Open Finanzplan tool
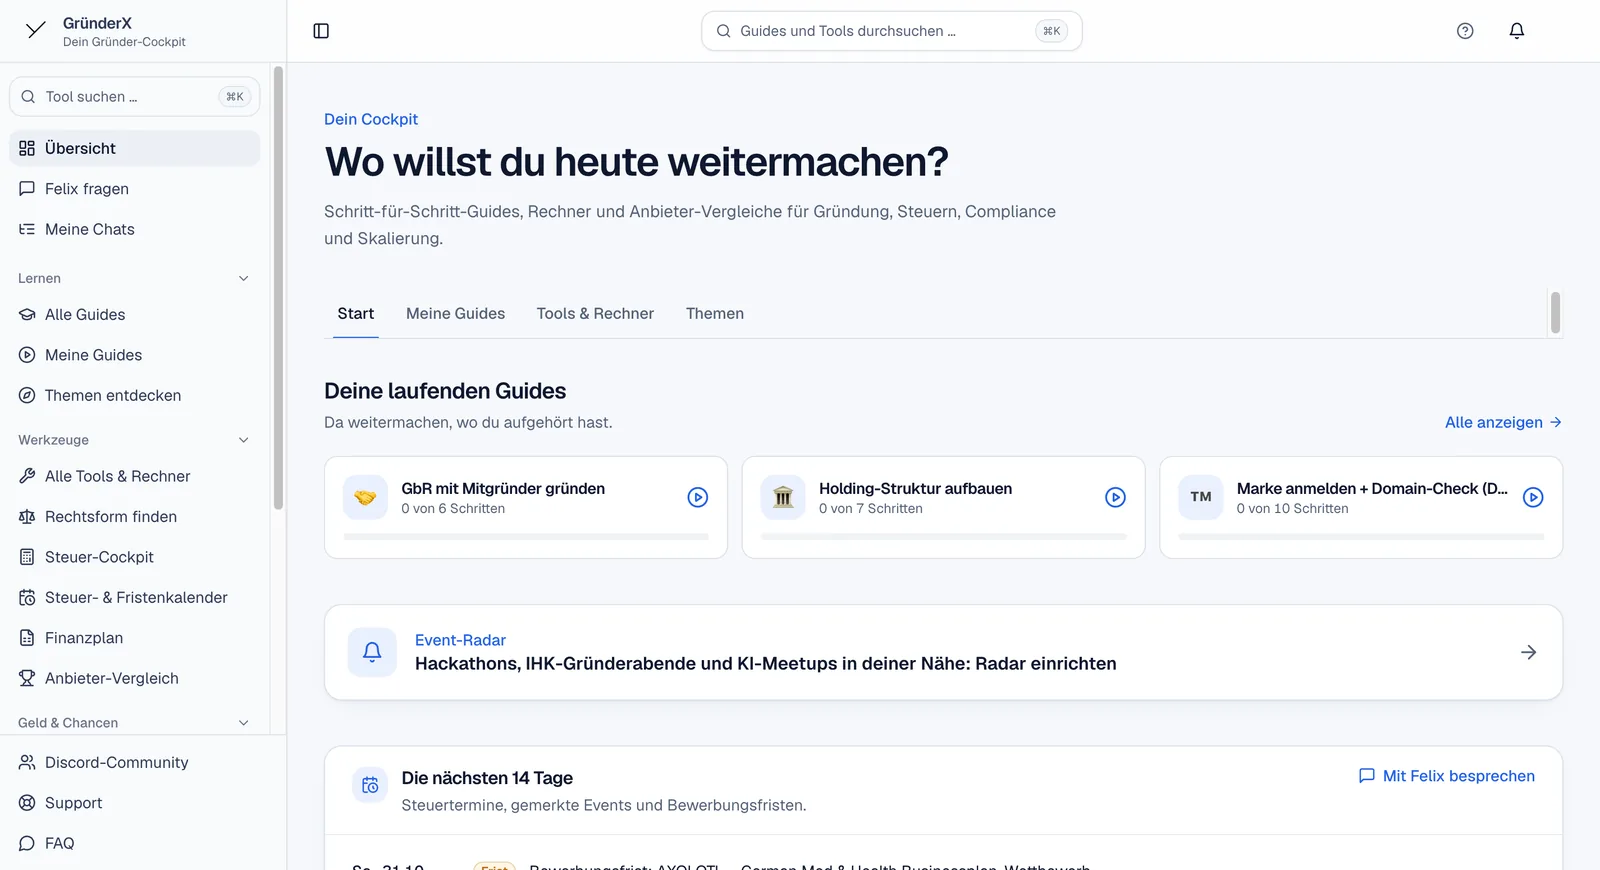Screen dimensions: 1600x870 tap(135, 638)
